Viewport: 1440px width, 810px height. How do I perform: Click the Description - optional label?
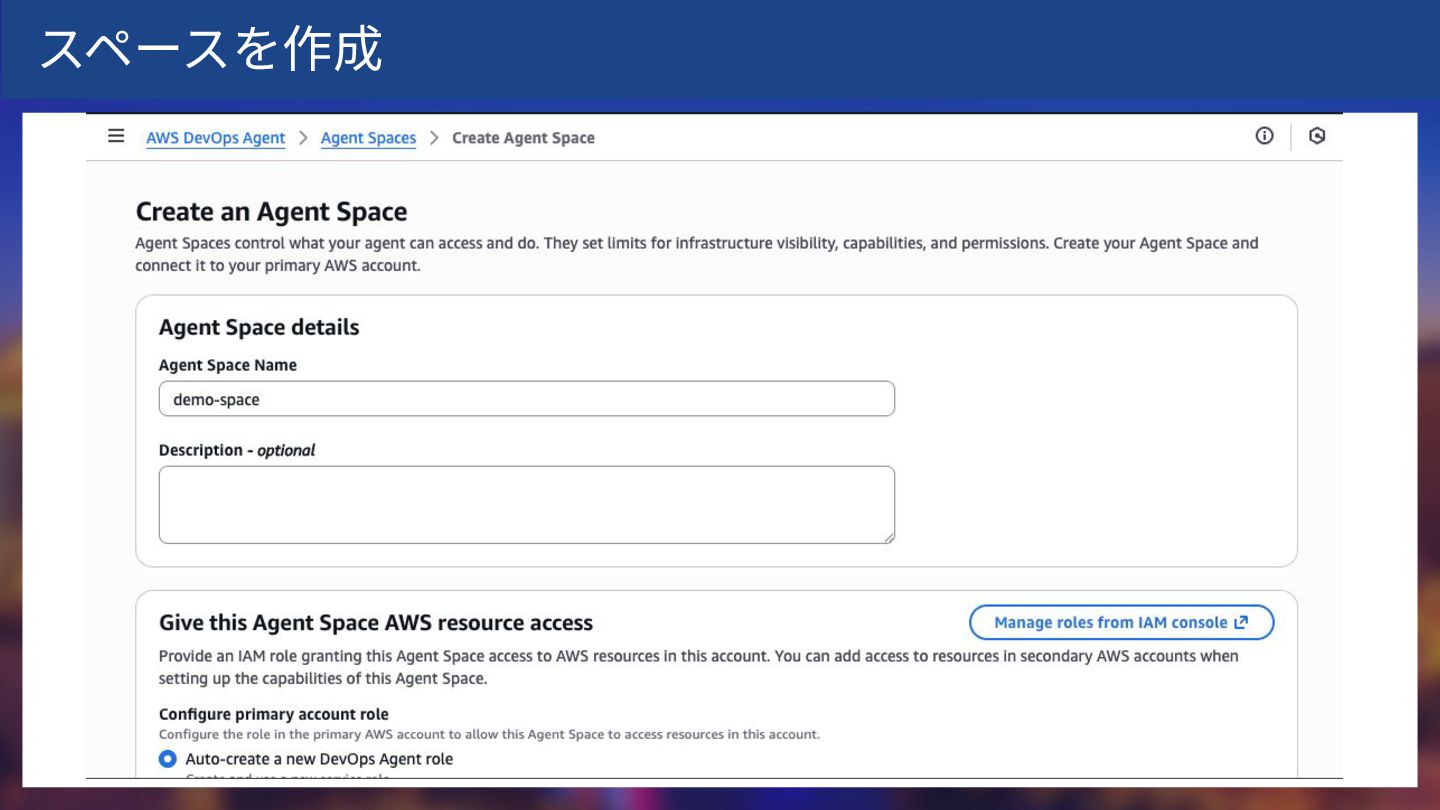(237, 450)
